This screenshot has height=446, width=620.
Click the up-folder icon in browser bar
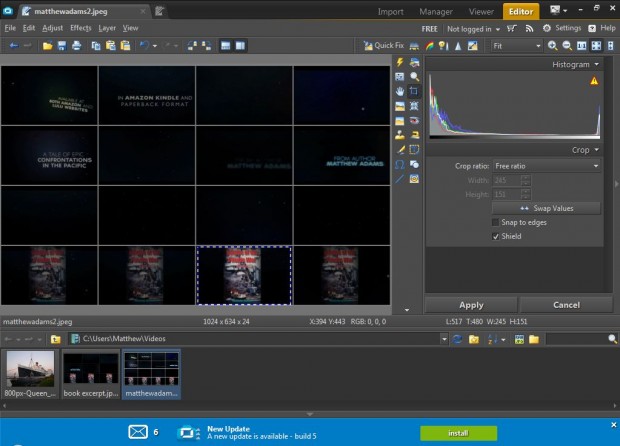pos(56,339)
